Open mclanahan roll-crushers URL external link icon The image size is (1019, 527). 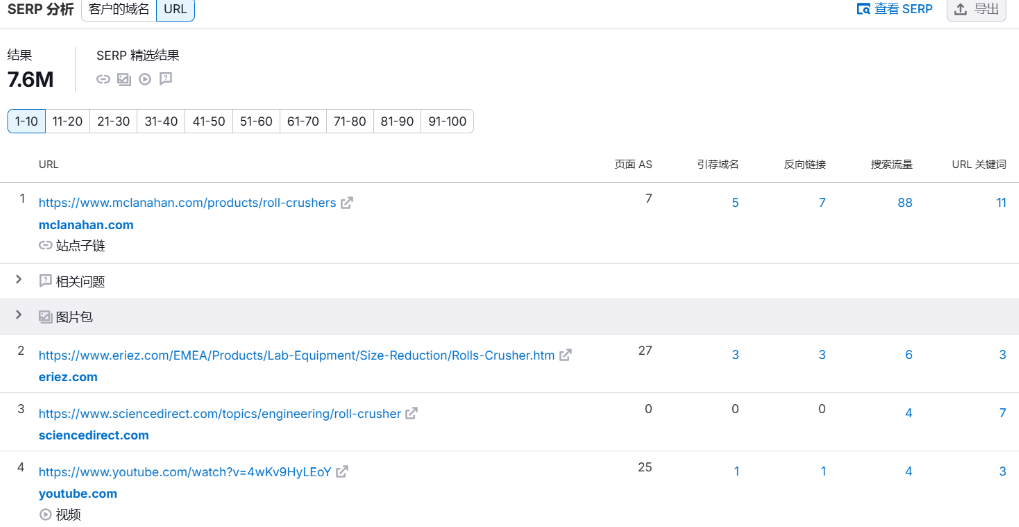click(x=347, y=203)
